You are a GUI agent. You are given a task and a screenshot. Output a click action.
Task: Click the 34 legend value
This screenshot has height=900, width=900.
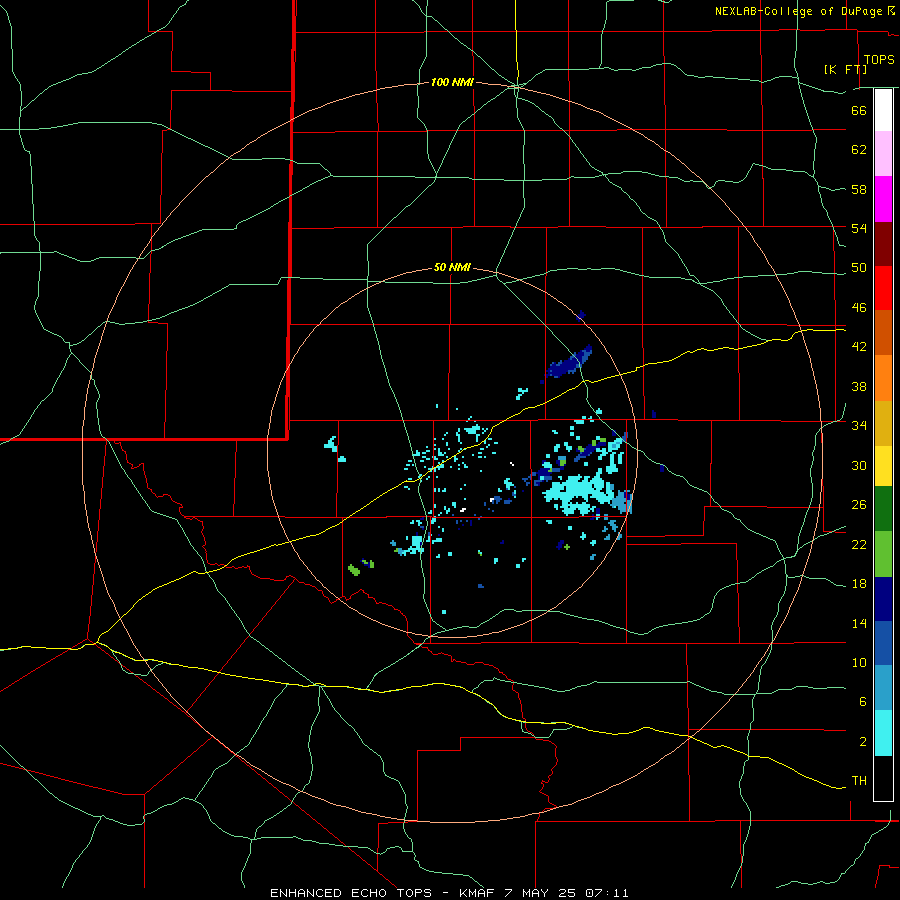[859, 426]
